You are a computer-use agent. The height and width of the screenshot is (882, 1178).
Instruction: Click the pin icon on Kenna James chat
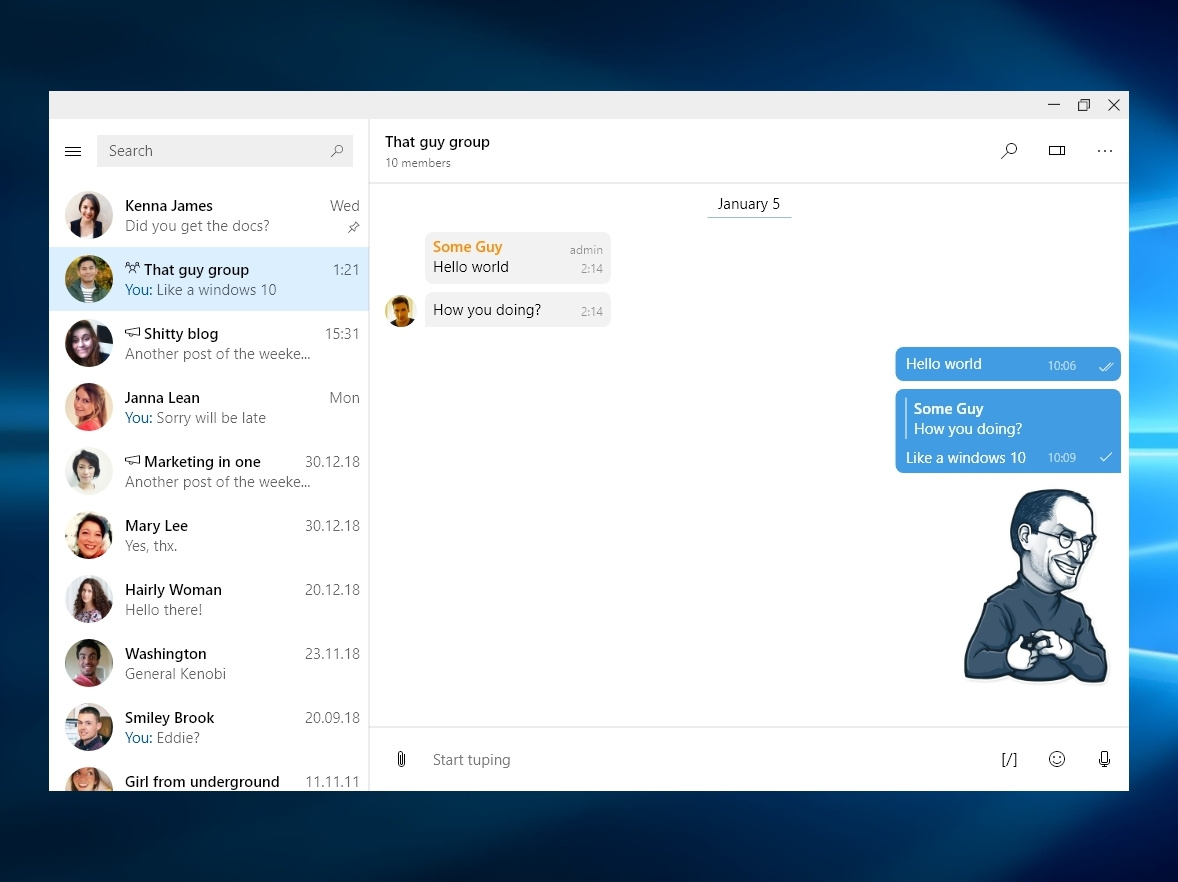point(353,228)
